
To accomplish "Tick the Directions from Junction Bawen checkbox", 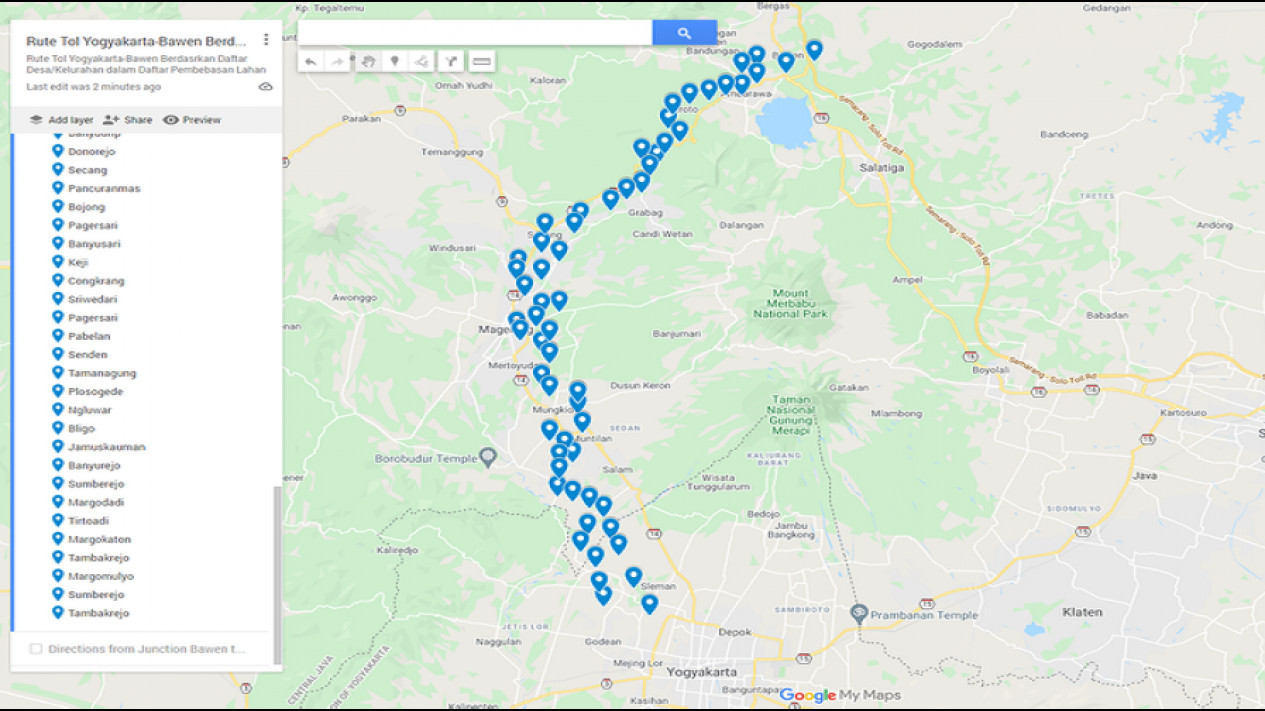I will (x=36, y=649).
